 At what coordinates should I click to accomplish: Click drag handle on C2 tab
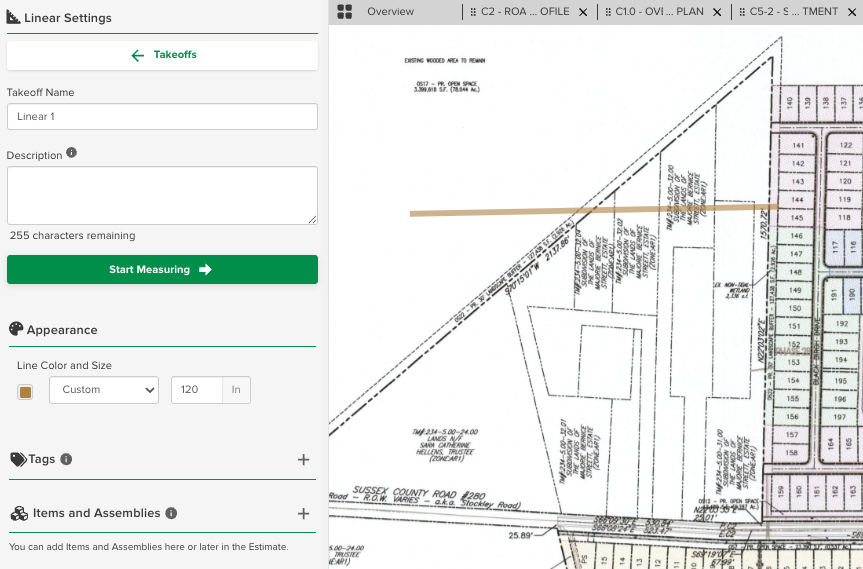[471, 12]
